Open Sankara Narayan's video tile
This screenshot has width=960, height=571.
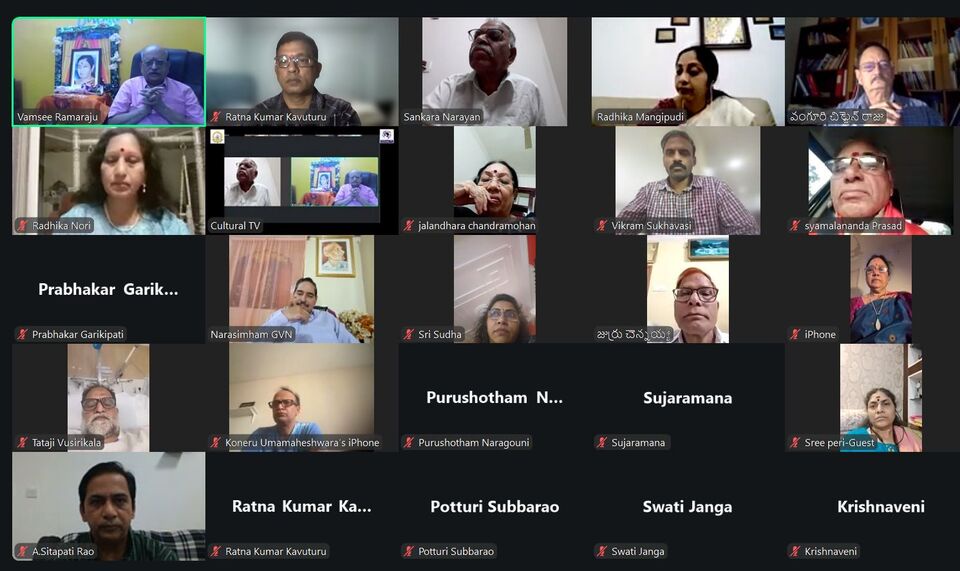pos(495,72)
